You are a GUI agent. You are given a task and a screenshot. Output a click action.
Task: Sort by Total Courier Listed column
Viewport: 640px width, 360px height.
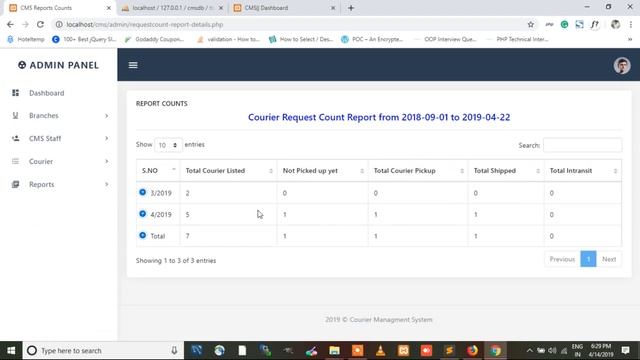pos(228,171)
